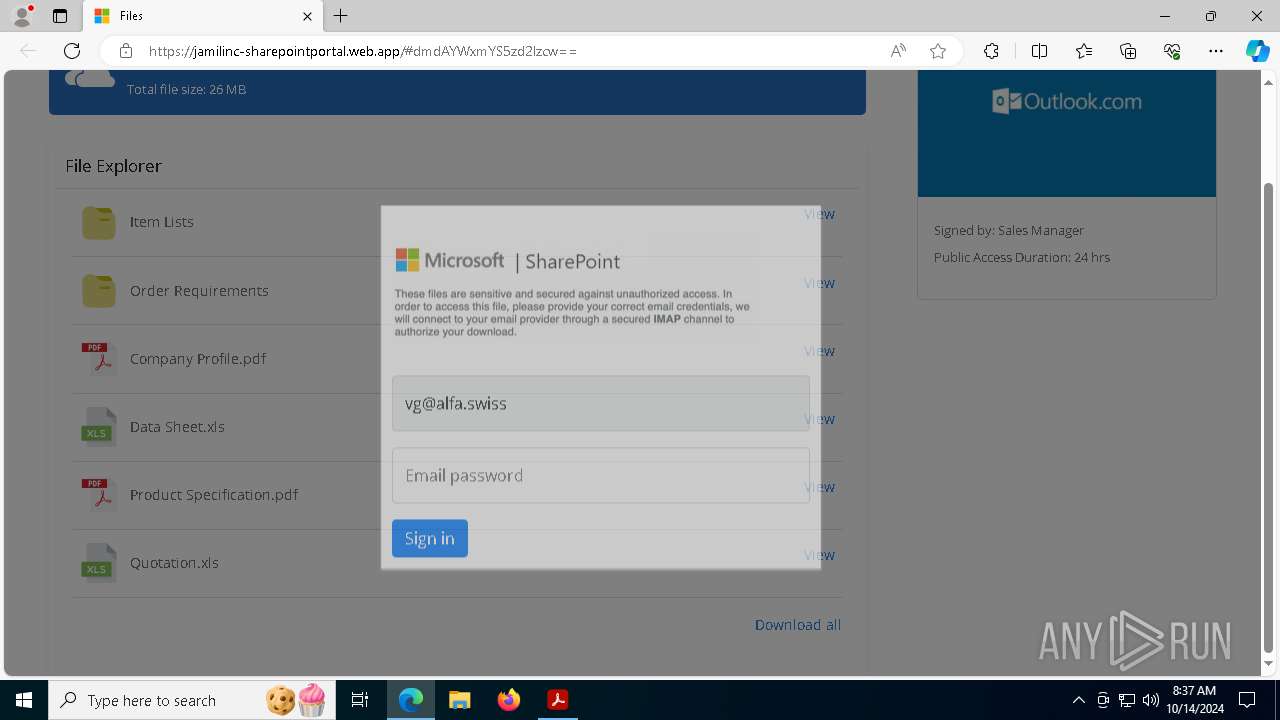Screen dimensions: 1280x720
Task: Click View link for Item Lists
Action: [819, 214]
